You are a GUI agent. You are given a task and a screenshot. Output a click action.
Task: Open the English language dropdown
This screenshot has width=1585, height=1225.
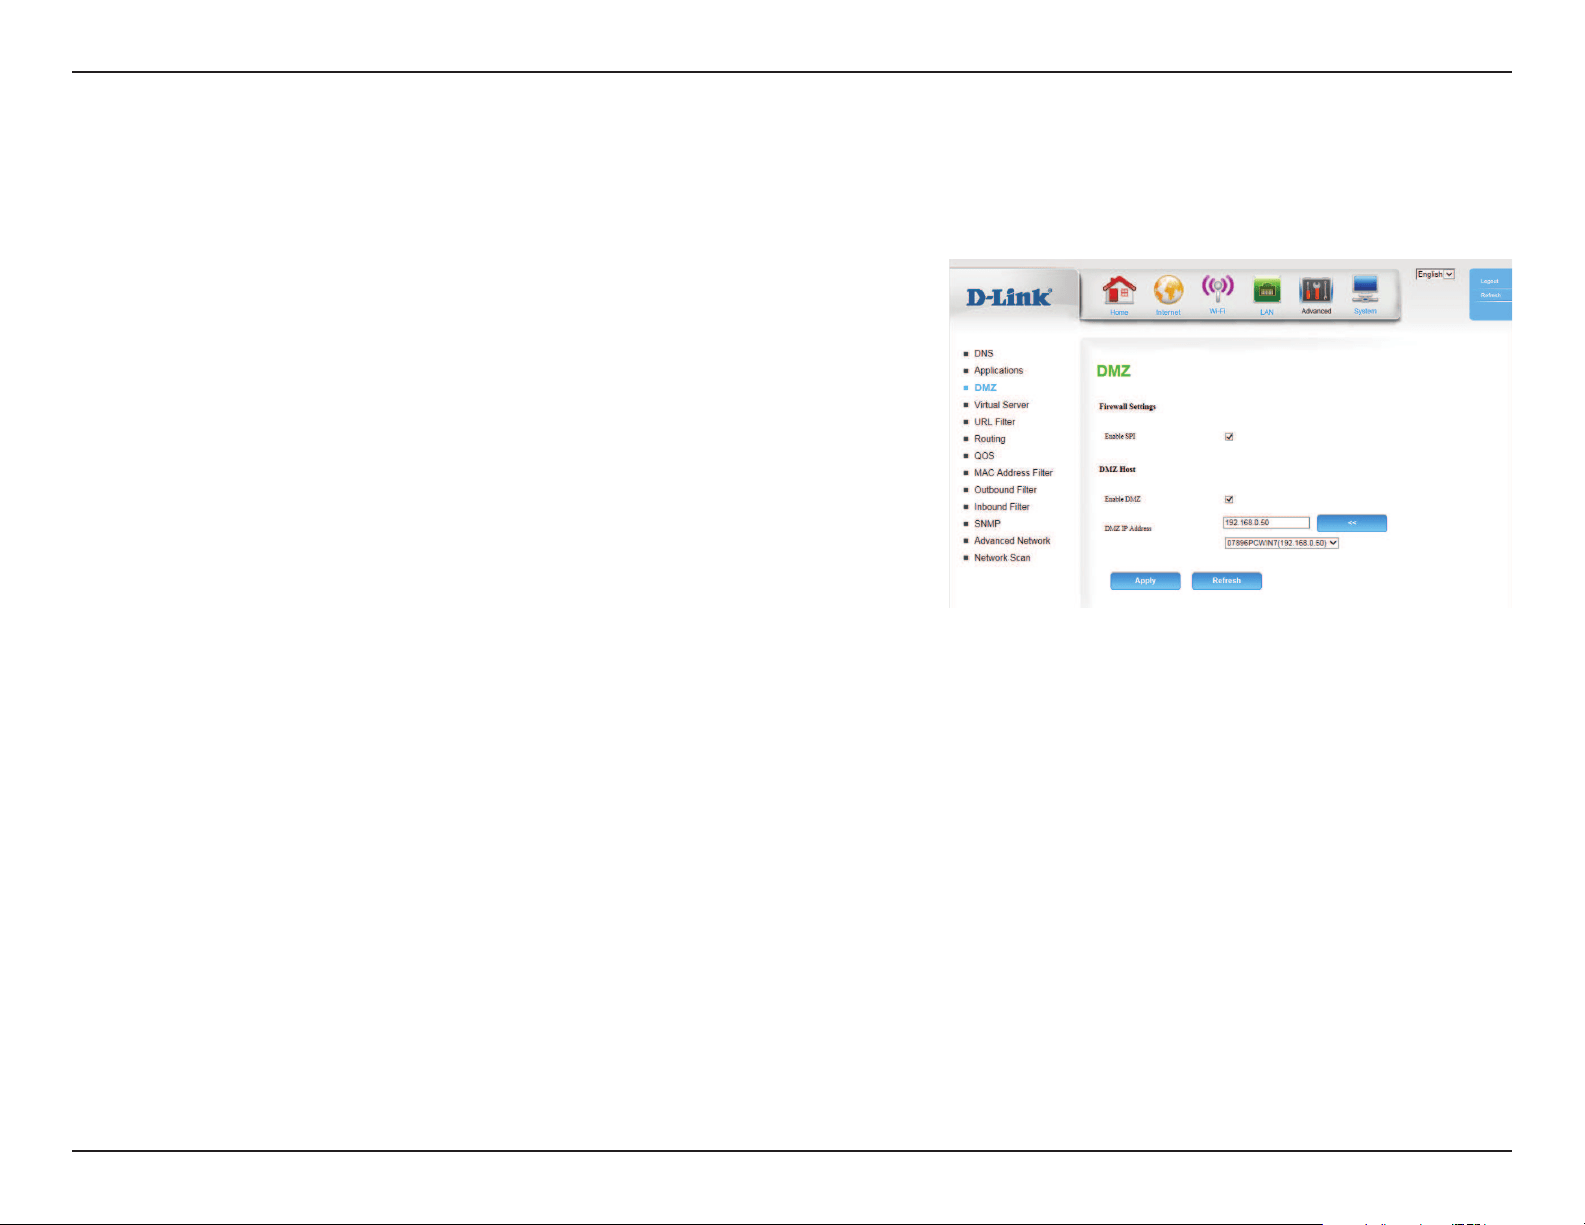point(1435,274)
